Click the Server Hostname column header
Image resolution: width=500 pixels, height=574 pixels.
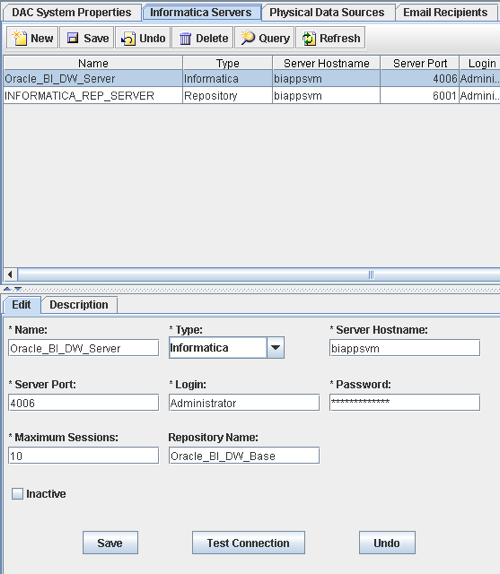(326, 63)
